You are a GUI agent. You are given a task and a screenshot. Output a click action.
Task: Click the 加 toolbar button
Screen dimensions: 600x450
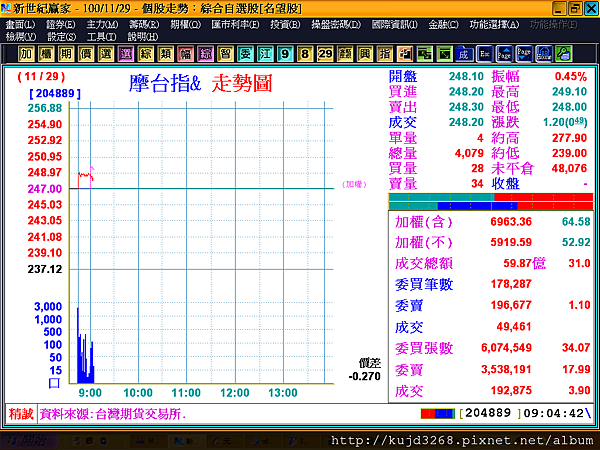pos(26,54)
